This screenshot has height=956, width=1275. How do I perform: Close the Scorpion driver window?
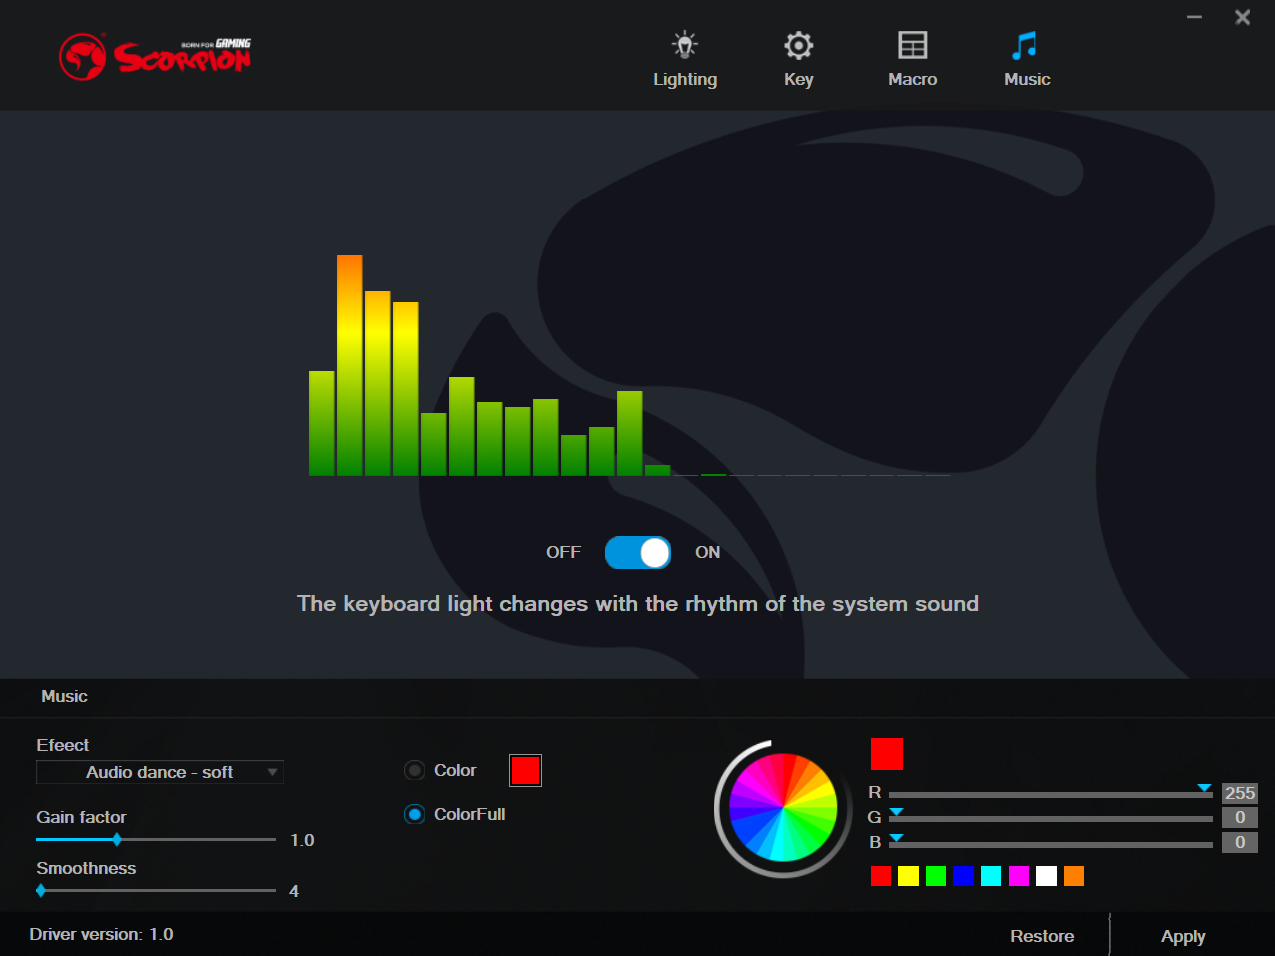click(x=1242, y=17)
